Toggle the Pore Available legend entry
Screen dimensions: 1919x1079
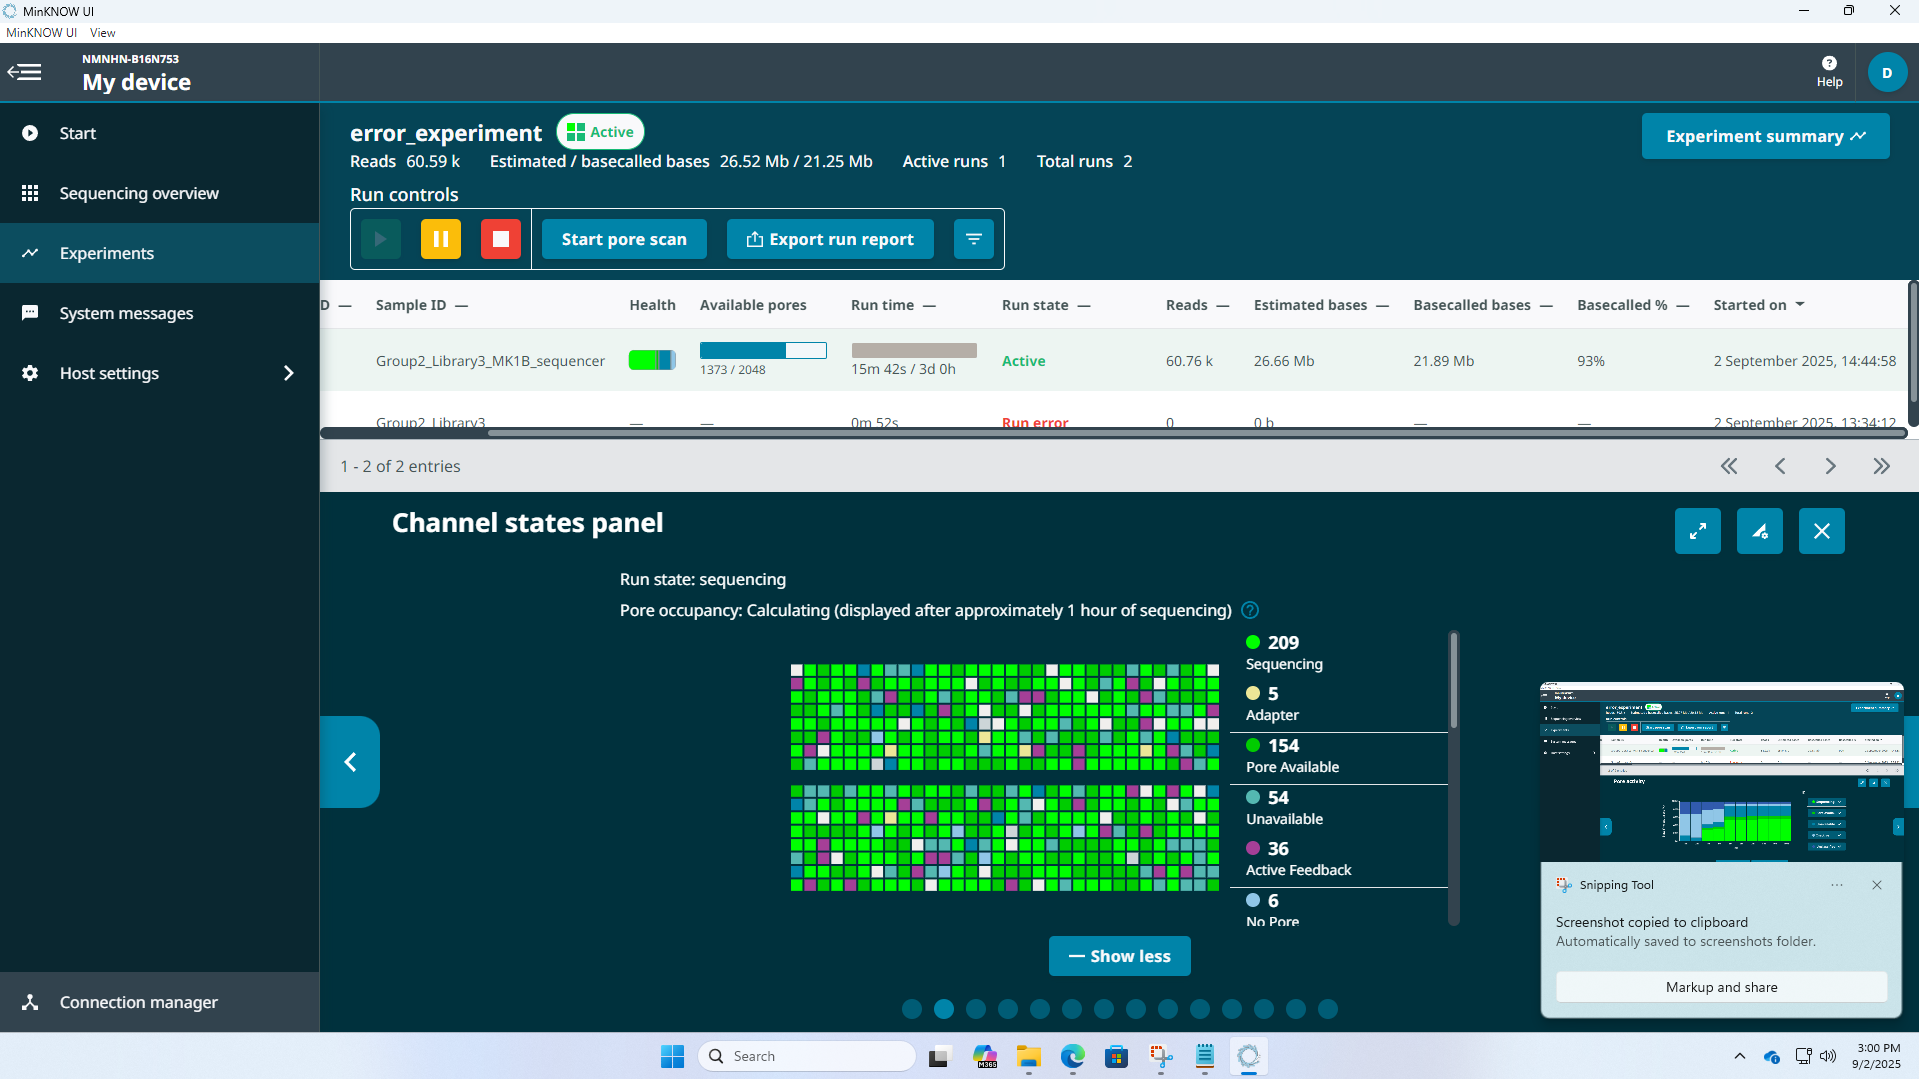pos(1291,756)
